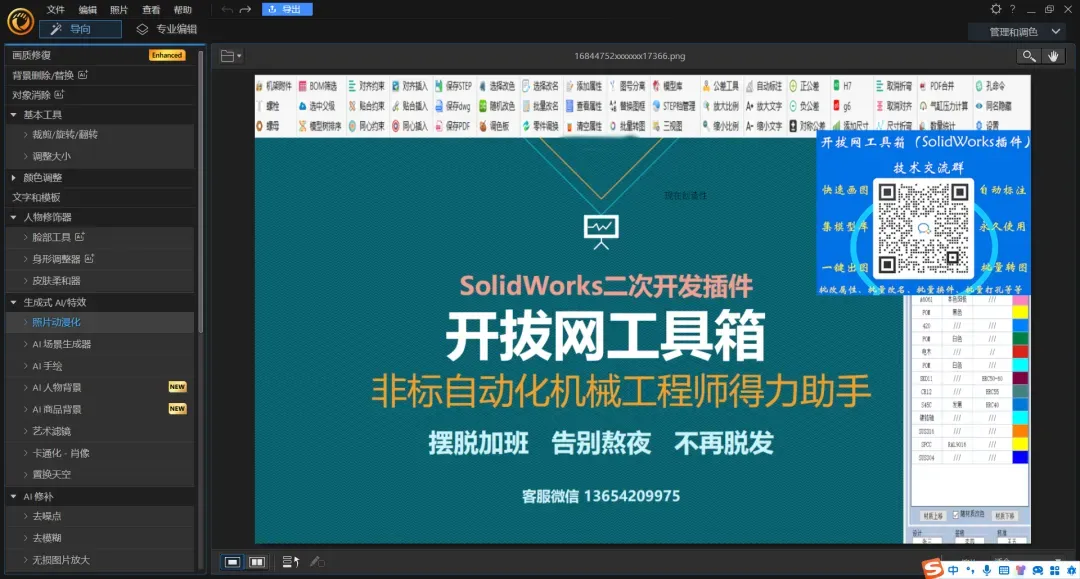Open the help question mark icon

1012,9
